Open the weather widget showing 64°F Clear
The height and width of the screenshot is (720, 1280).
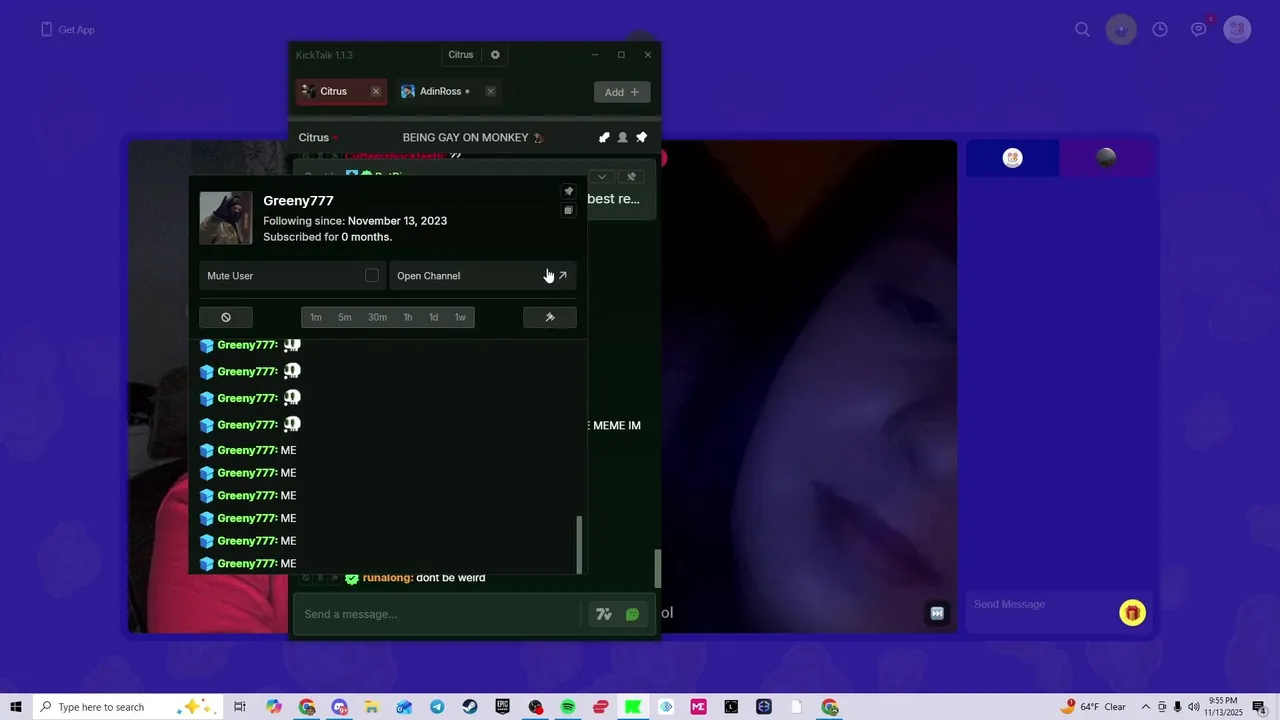tap(1095, 707)
